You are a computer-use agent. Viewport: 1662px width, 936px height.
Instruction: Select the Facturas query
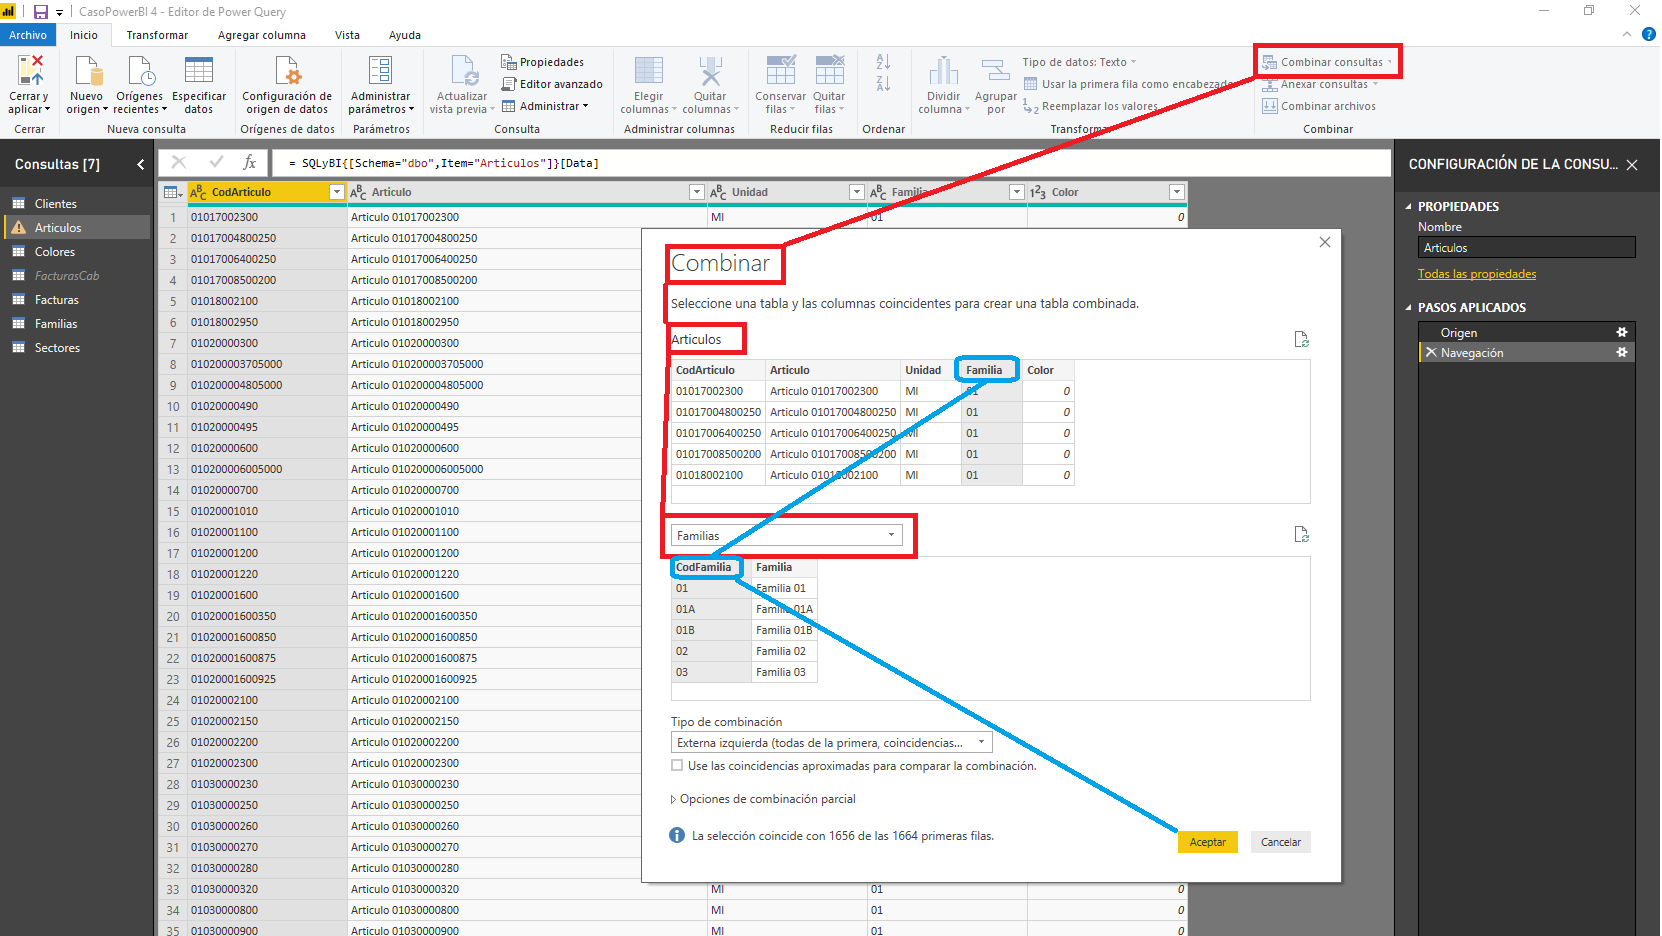tap(76, 300)
